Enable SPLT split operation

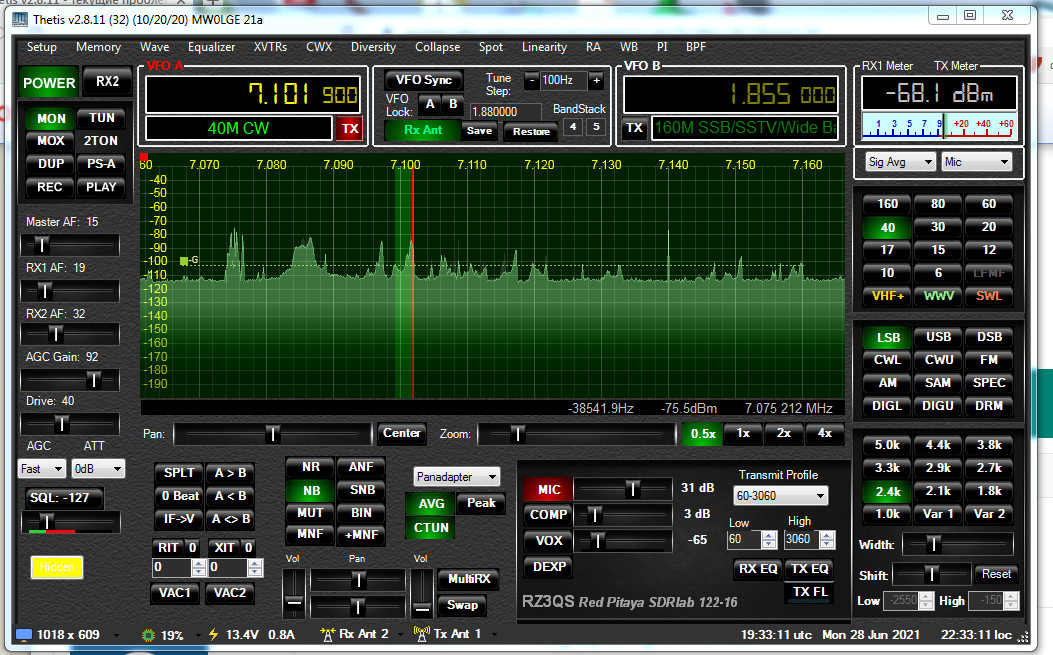point(179,473)
